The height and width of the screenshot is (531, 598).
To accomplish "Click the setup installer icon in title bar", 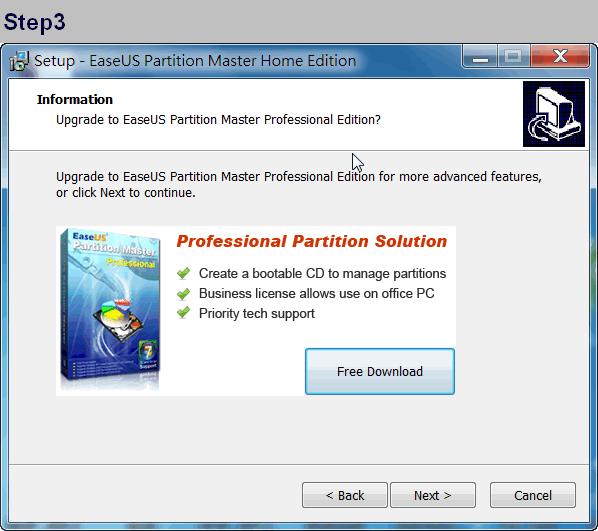I will click(x=19, y=61).
